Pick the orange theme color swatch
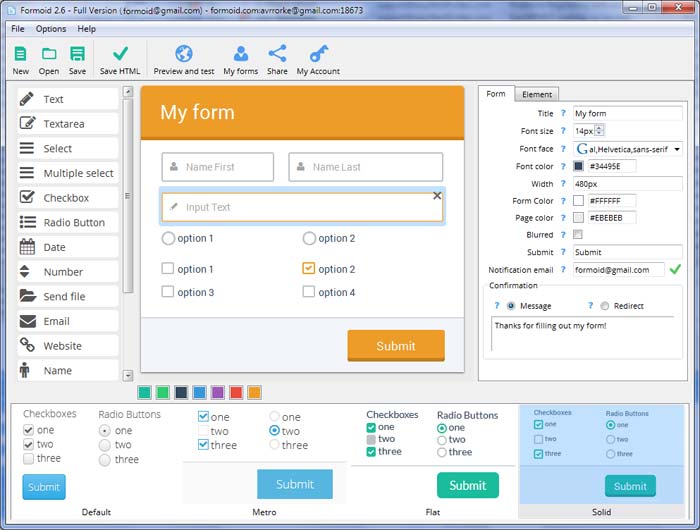 (254, 392)
